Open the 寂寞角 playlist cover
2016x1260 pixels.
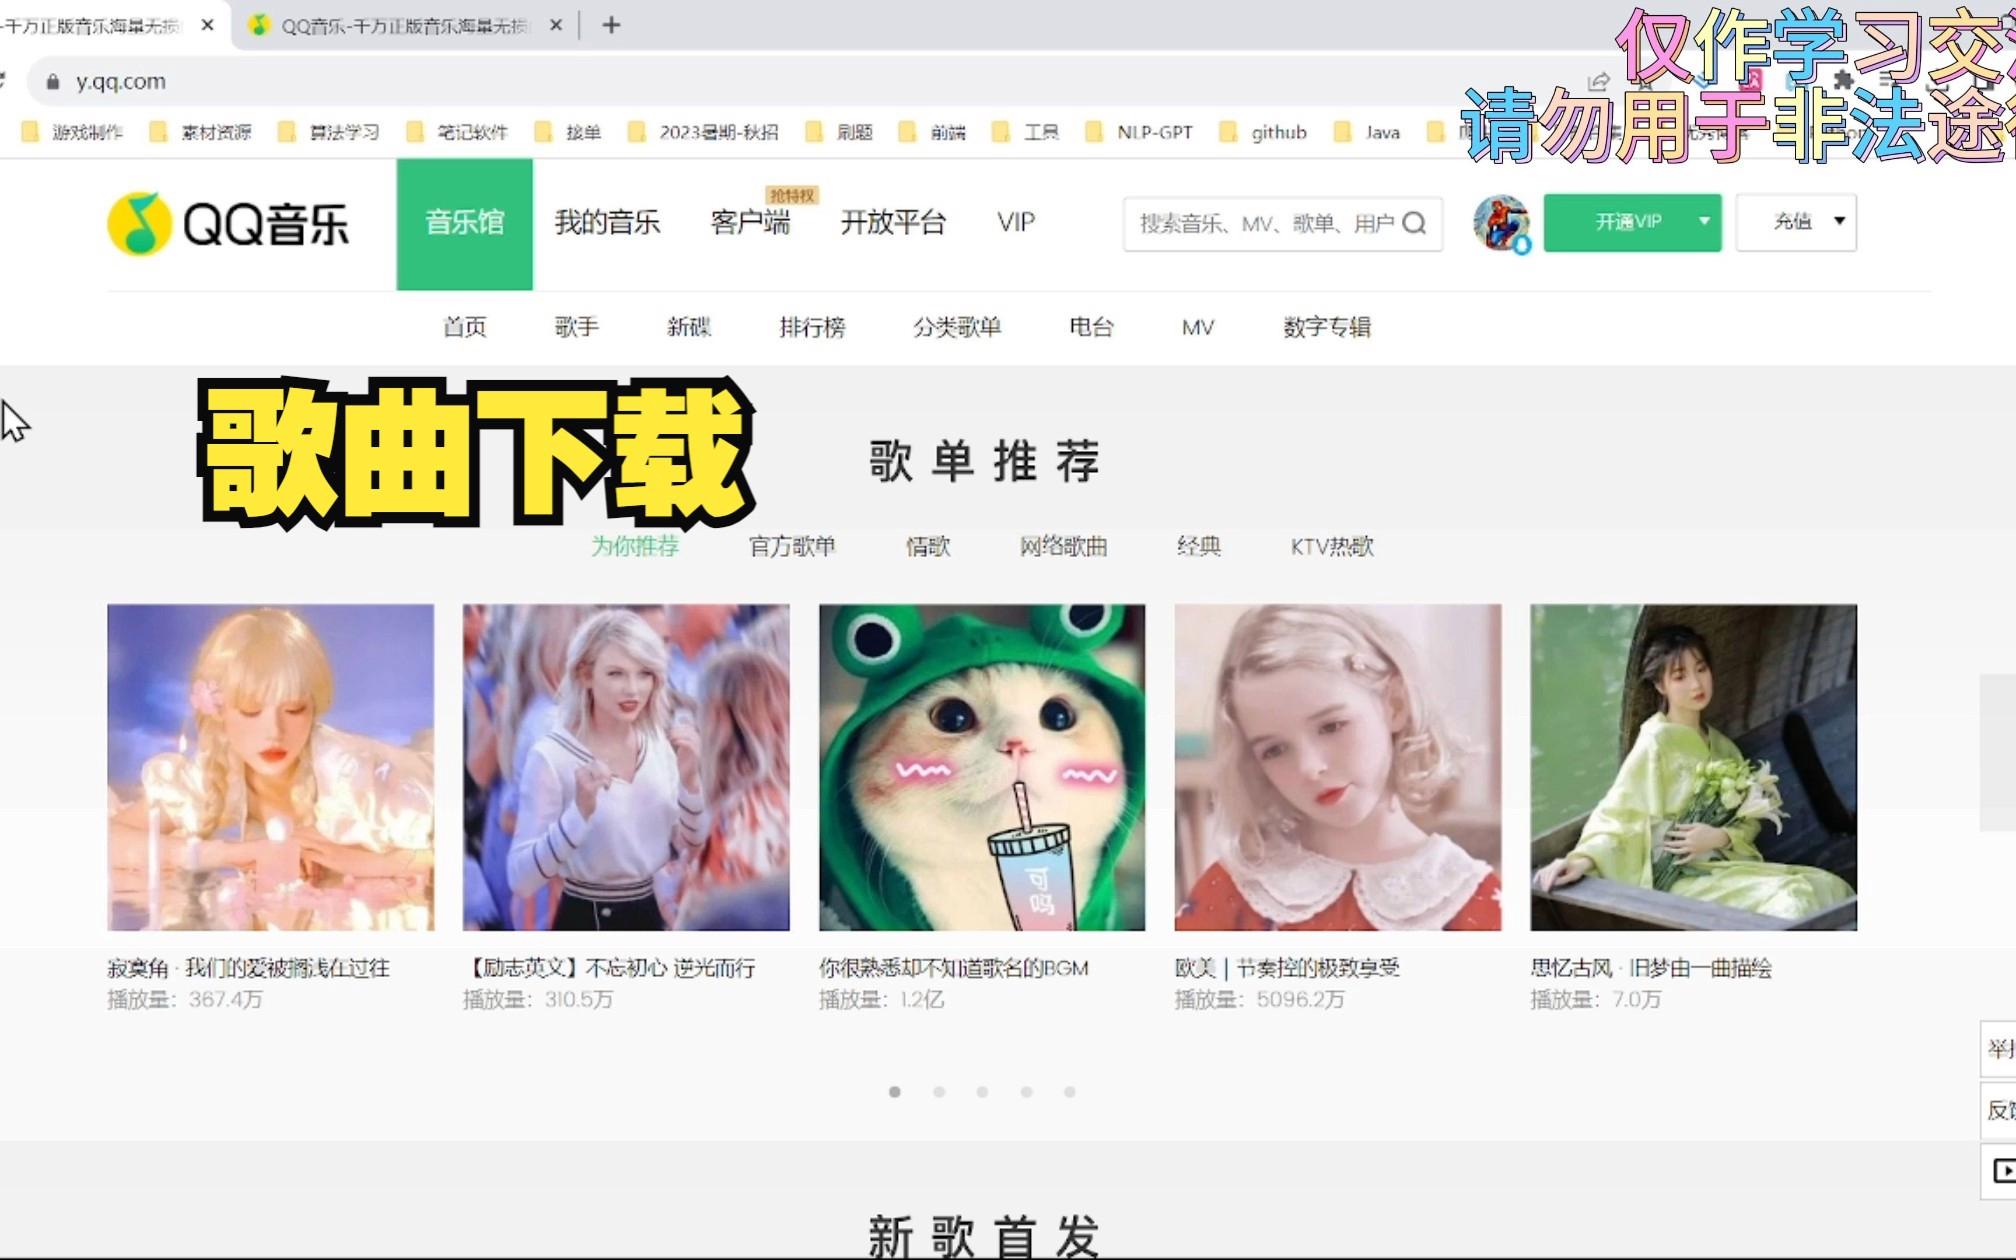coord(271,767)
